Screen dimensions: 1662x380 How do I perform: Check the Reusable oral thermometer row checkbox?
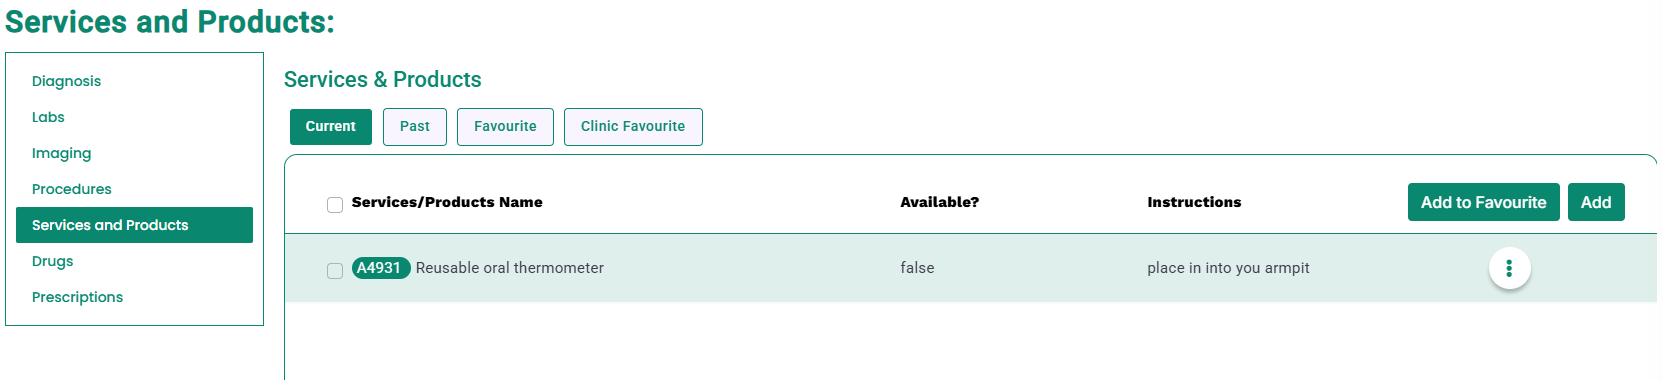click(335, 271)
